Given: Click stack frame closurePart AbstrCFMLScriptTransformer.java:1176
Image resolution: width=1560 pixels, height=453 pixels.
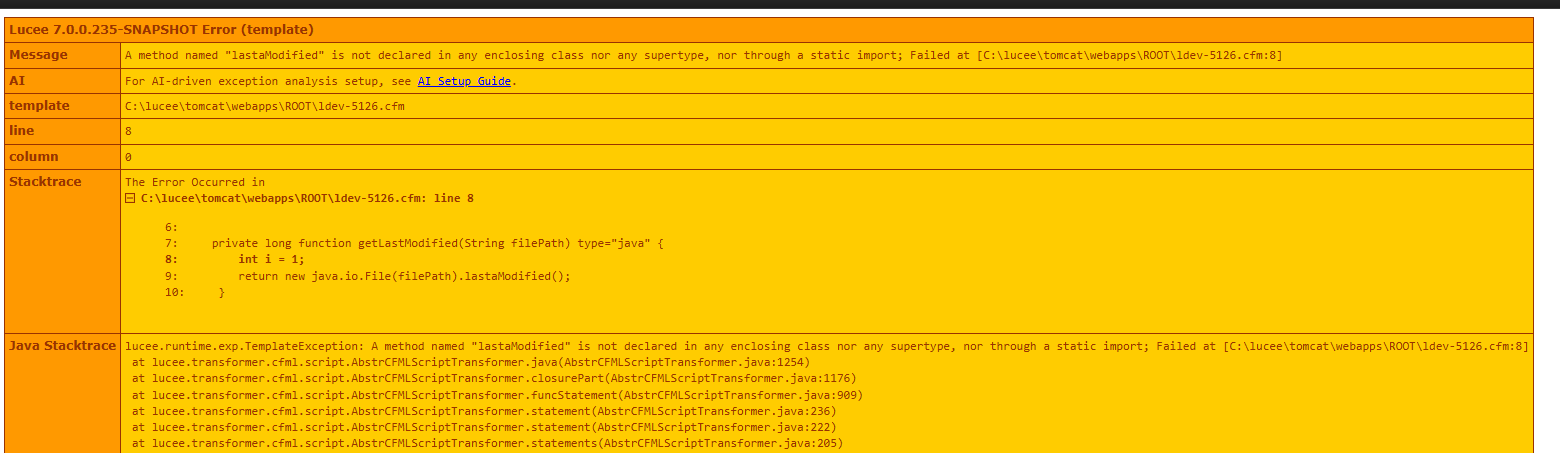Looking at the screenshot, I should [494, 378].
